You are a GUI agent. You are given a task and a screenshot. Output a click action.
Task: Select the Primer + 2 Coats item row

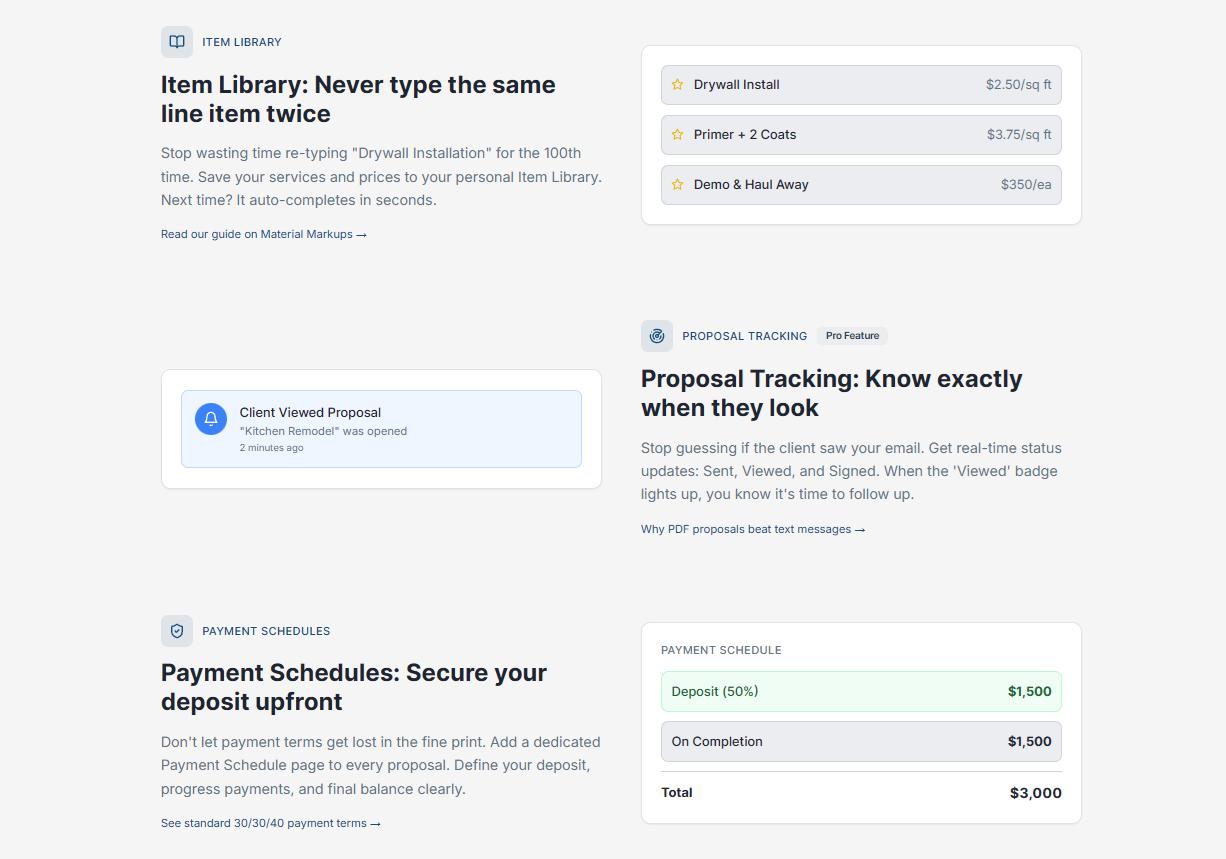point(861,135)
